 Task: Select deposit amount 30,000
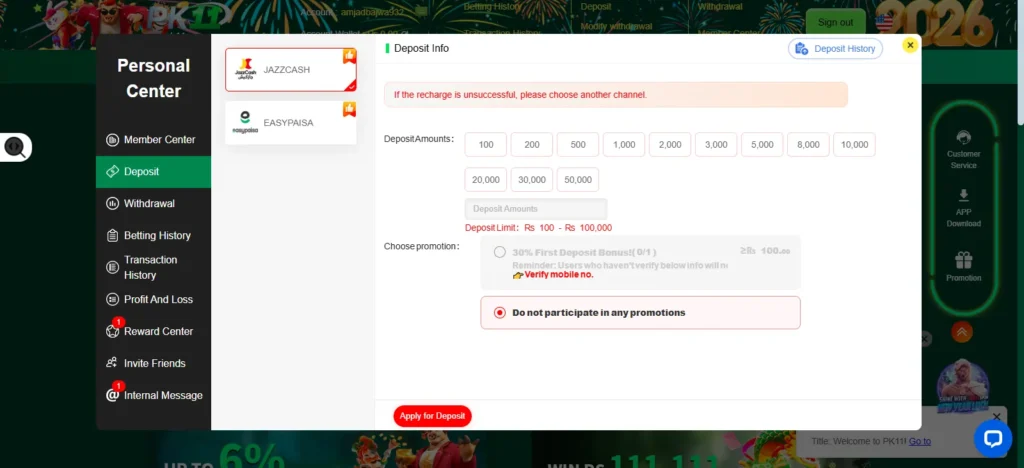click(x=532, y=179)
